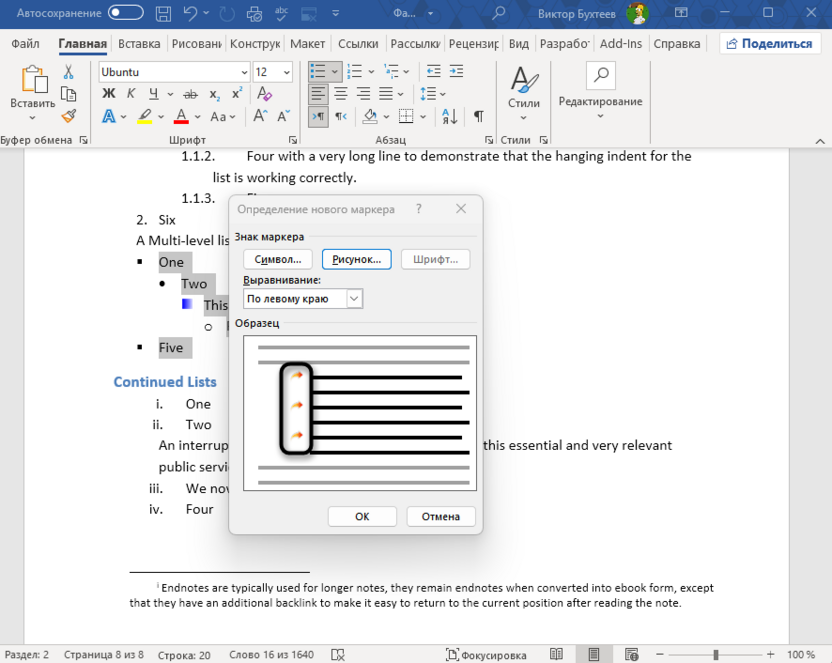The height and width of the screenshot is (663, 832).
Task: Click Decrease font size icon
Action: tap(283, 116)
